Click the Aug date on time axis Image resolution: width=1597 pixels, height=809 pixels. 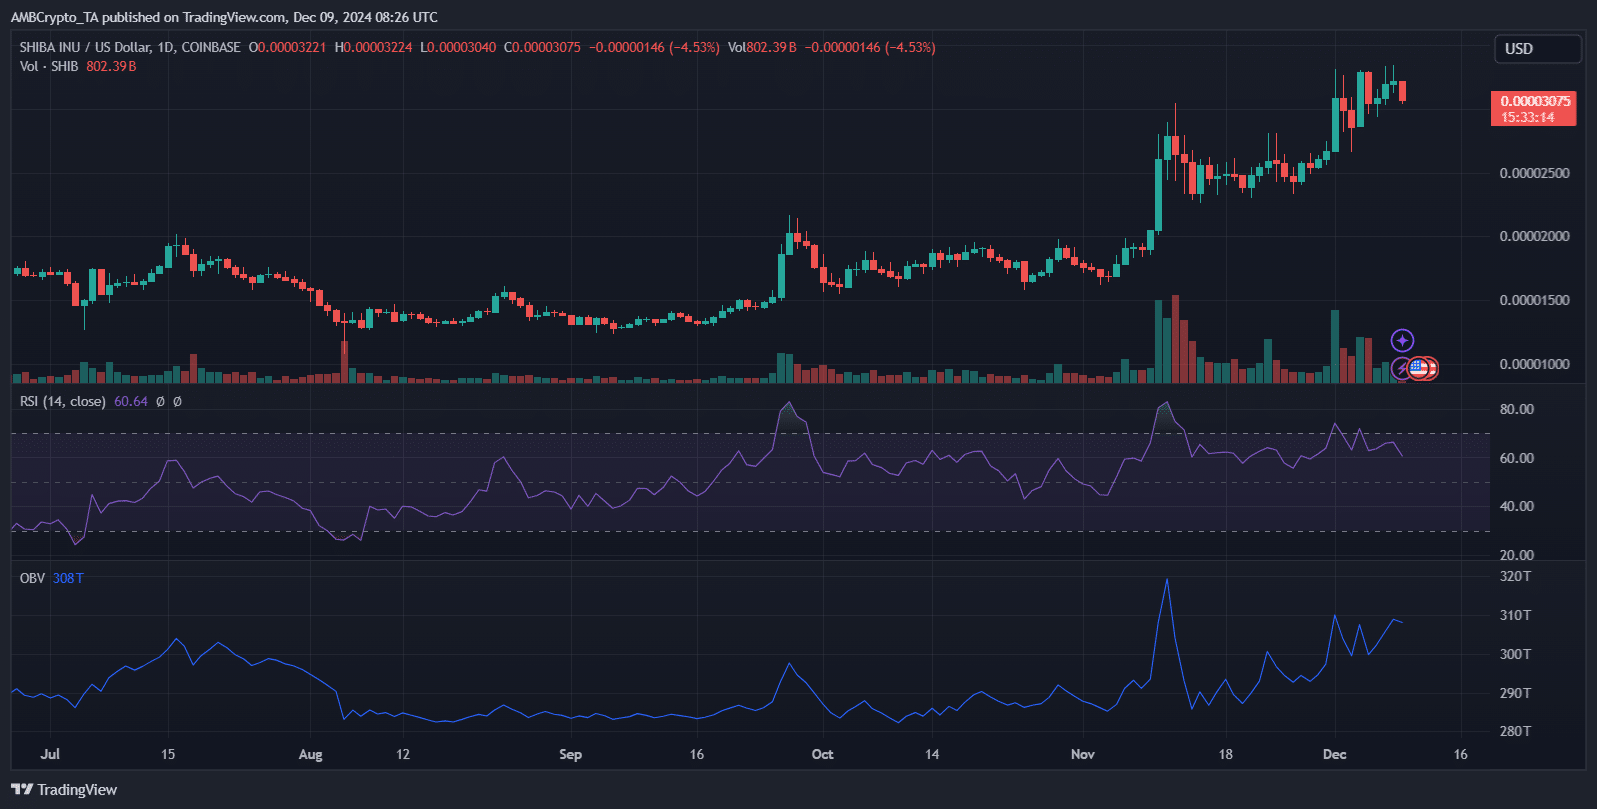click(x=310, y=754)
